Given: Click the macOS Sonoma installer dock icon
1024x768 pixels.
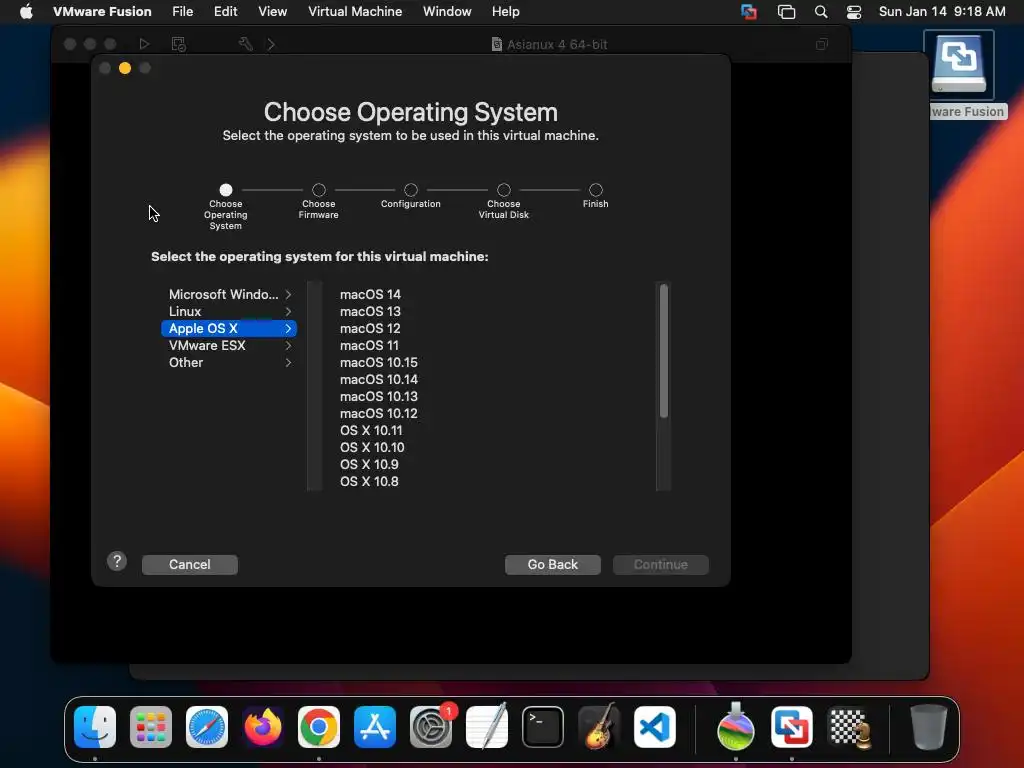Looking at the screenshot, I should pyautogui.click(x=736, y=727).
